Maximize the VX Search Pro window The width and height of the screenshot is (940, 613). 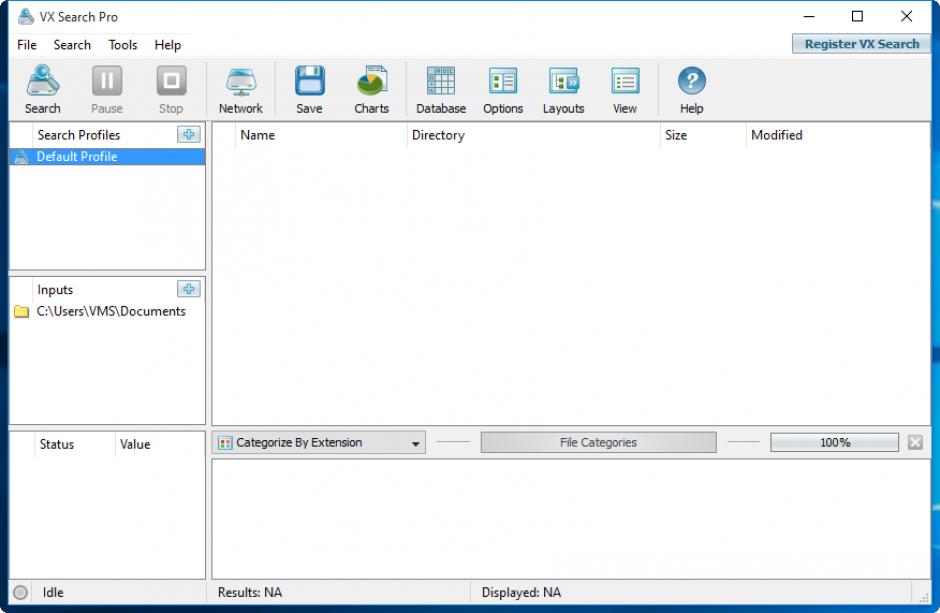click(x=857, y=16)
